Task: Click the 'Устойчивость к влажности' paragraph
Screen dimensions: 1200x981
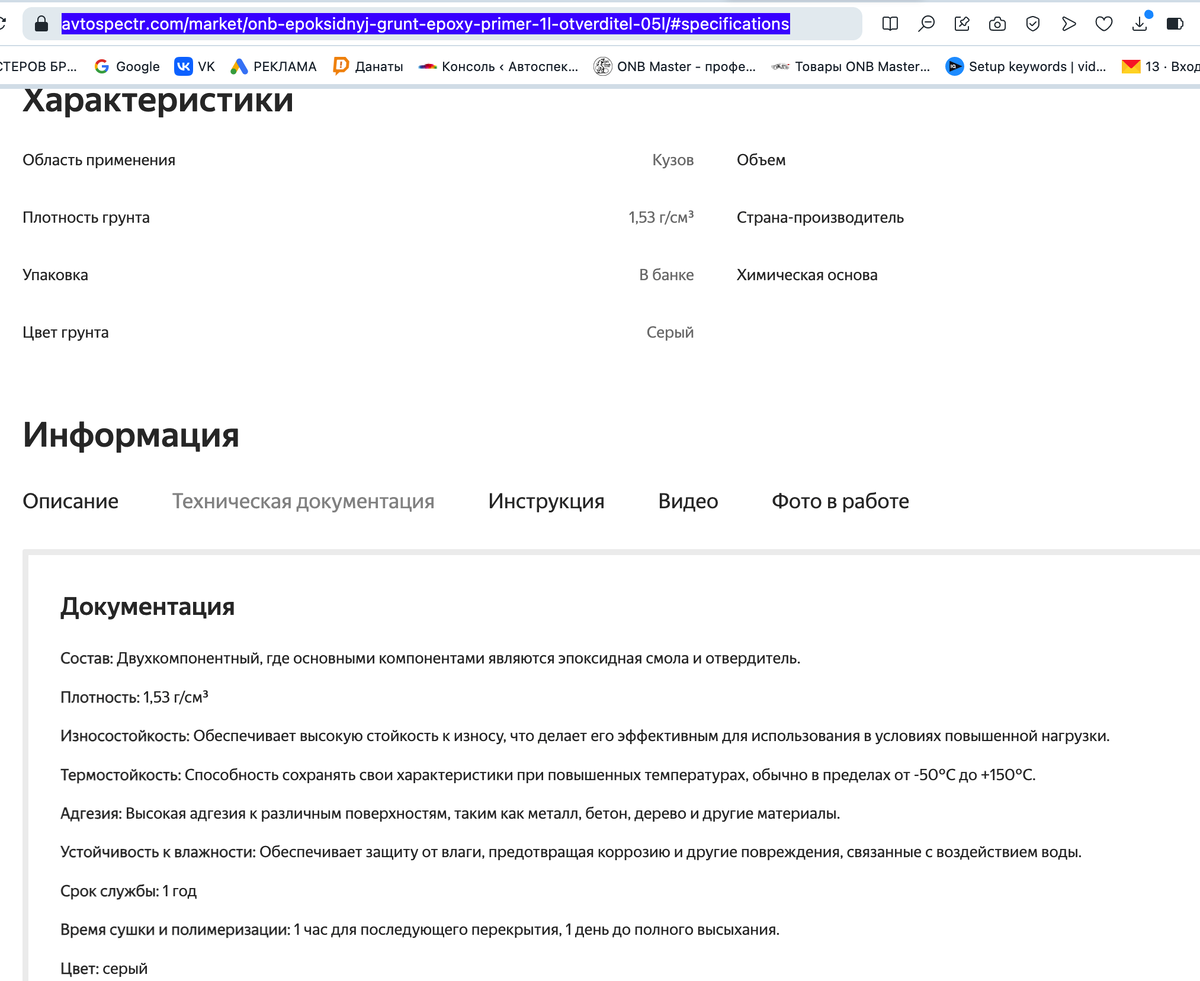Action: coord(571,853)
